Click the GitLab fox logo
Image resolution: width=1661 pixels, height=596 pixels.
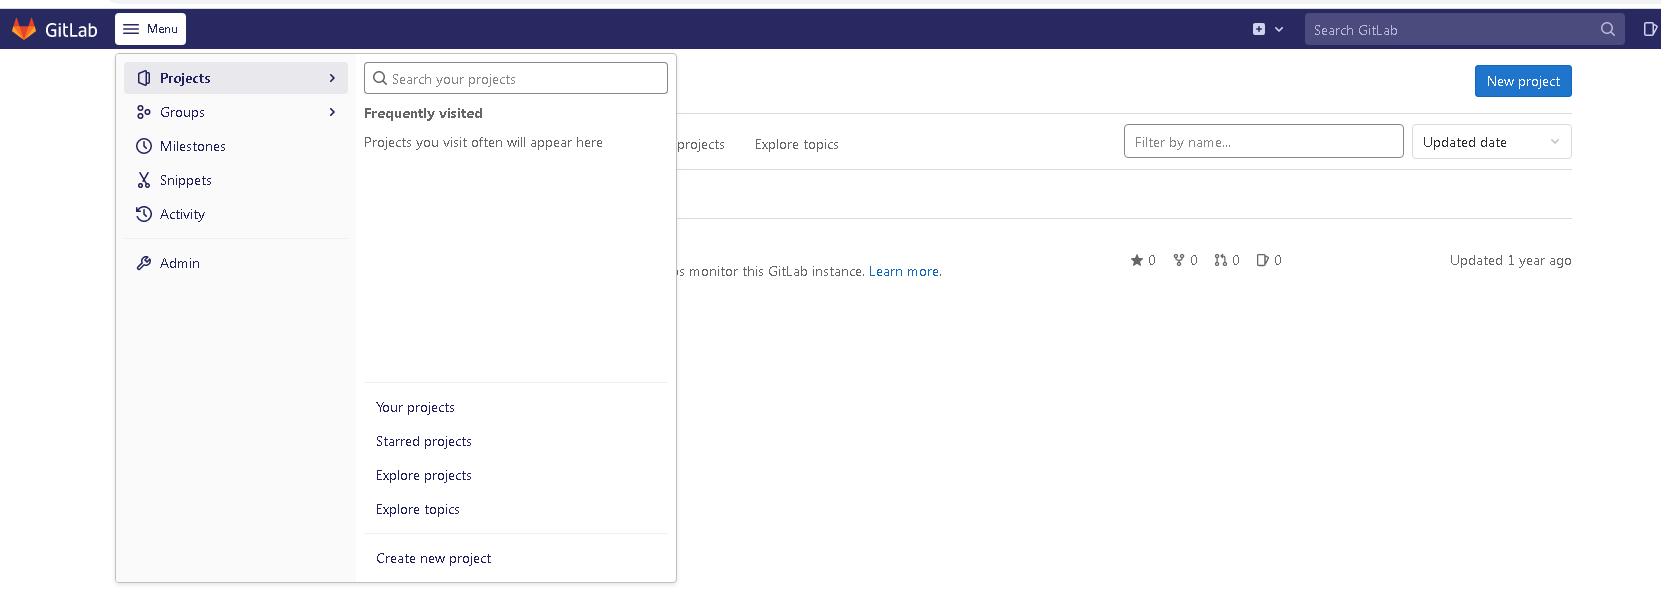(x=24, y=29)
